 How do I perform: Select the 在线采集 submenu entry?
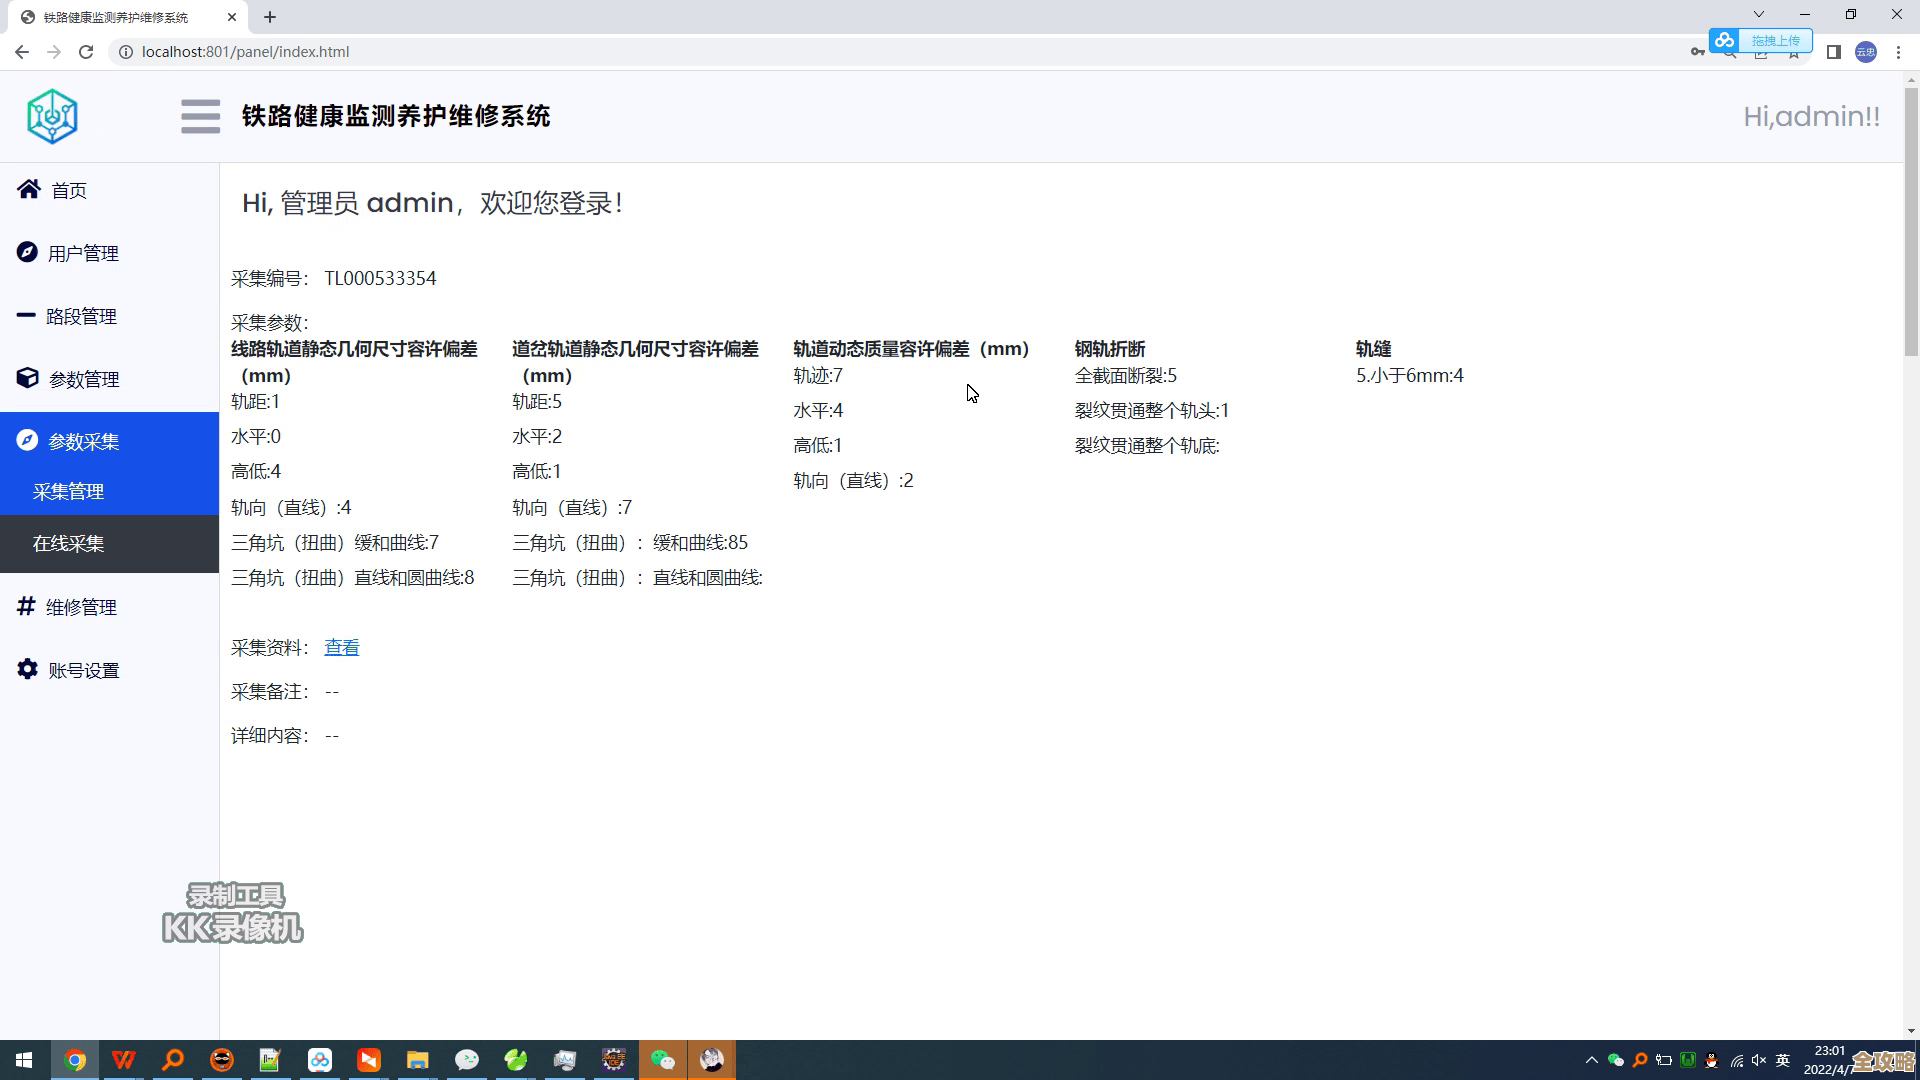(x=67, y=543)
